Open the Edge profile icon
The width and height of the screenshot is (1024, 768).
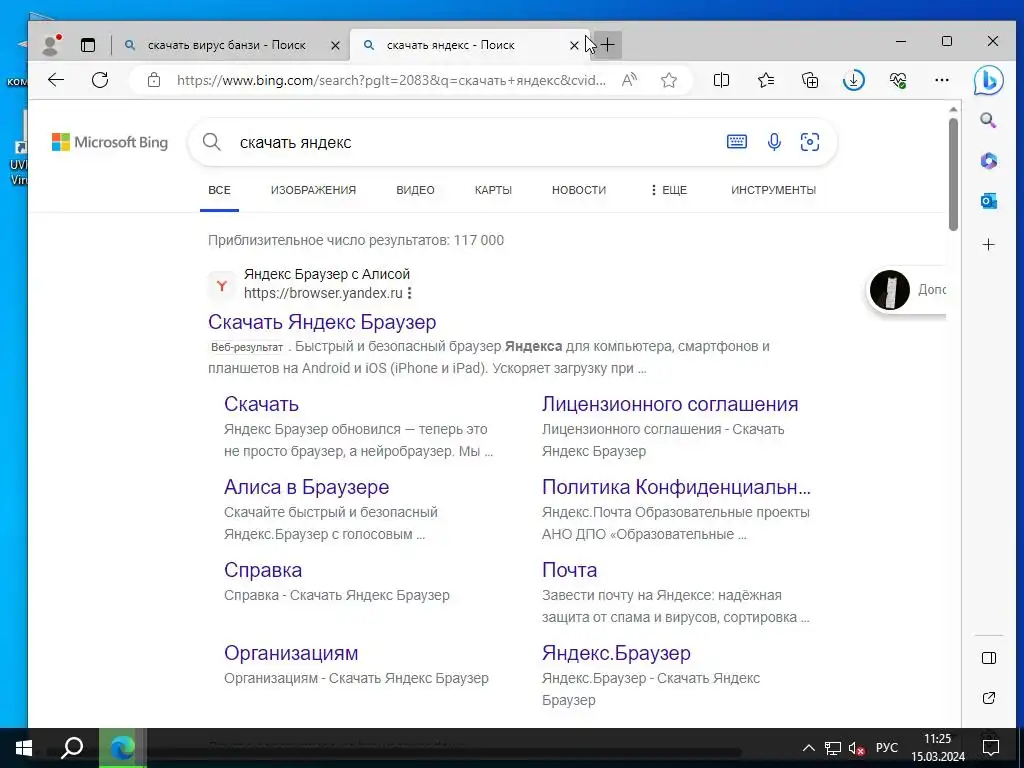pos(51,44)
